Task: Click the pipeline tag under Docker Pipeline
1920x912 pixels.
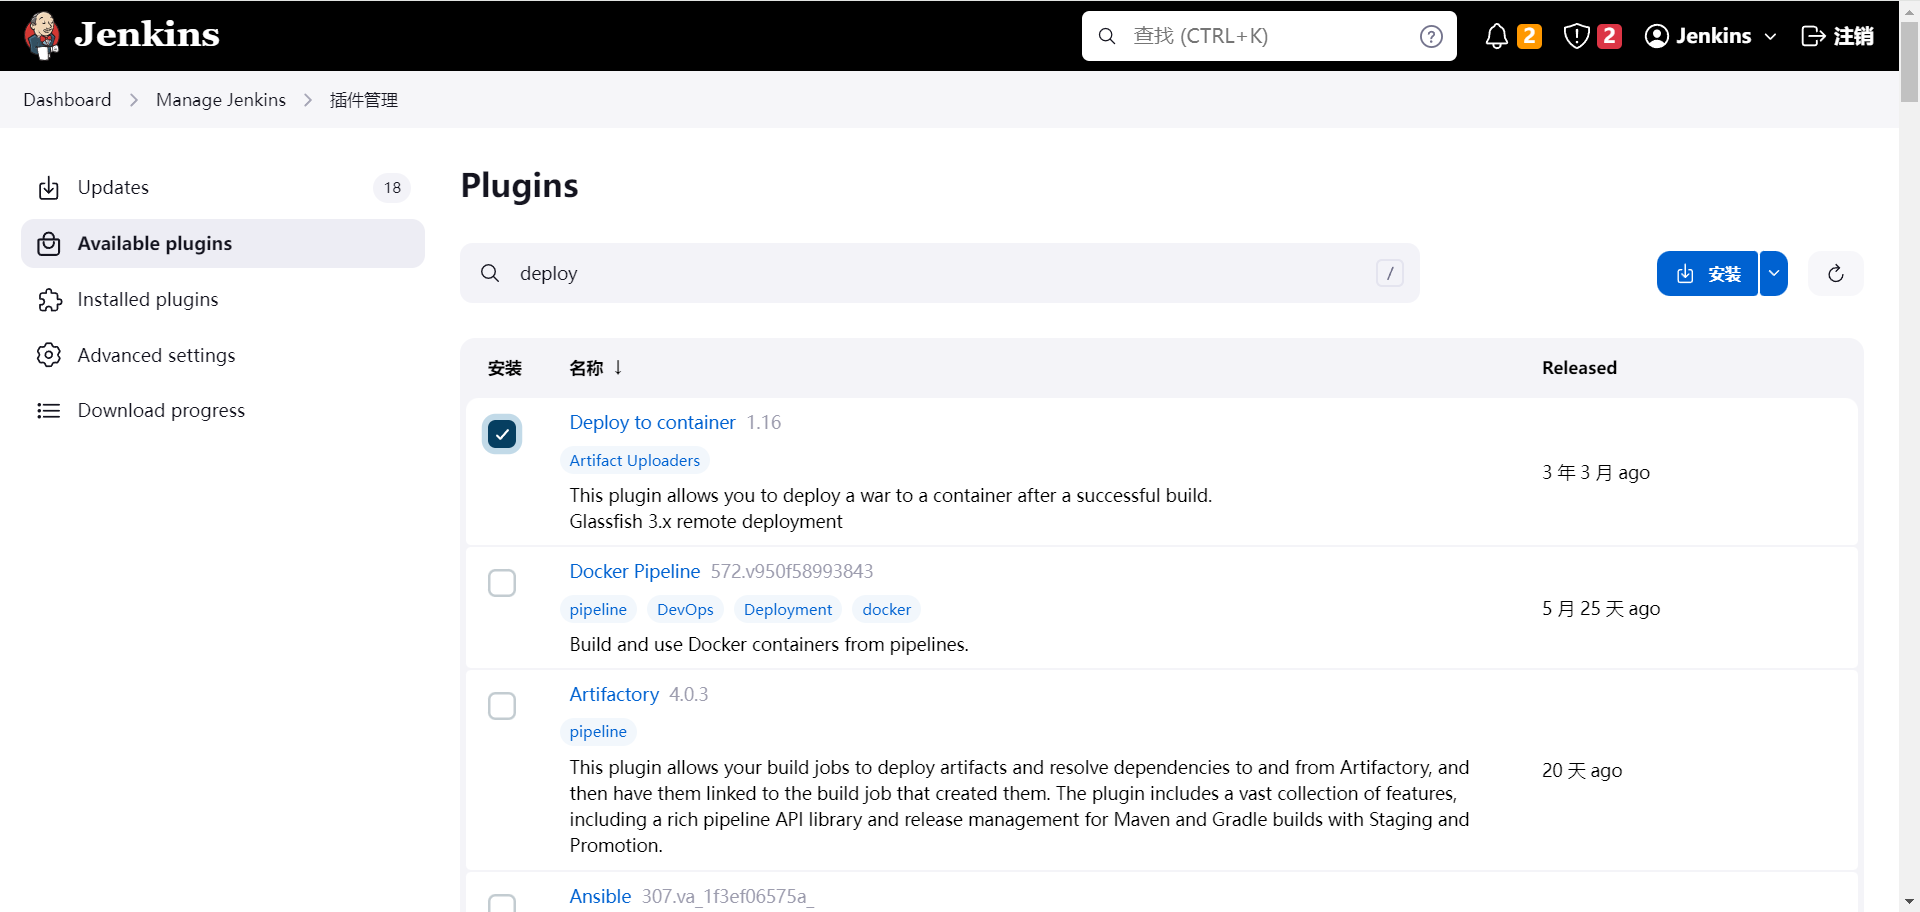Action: (x=598, y=610)
